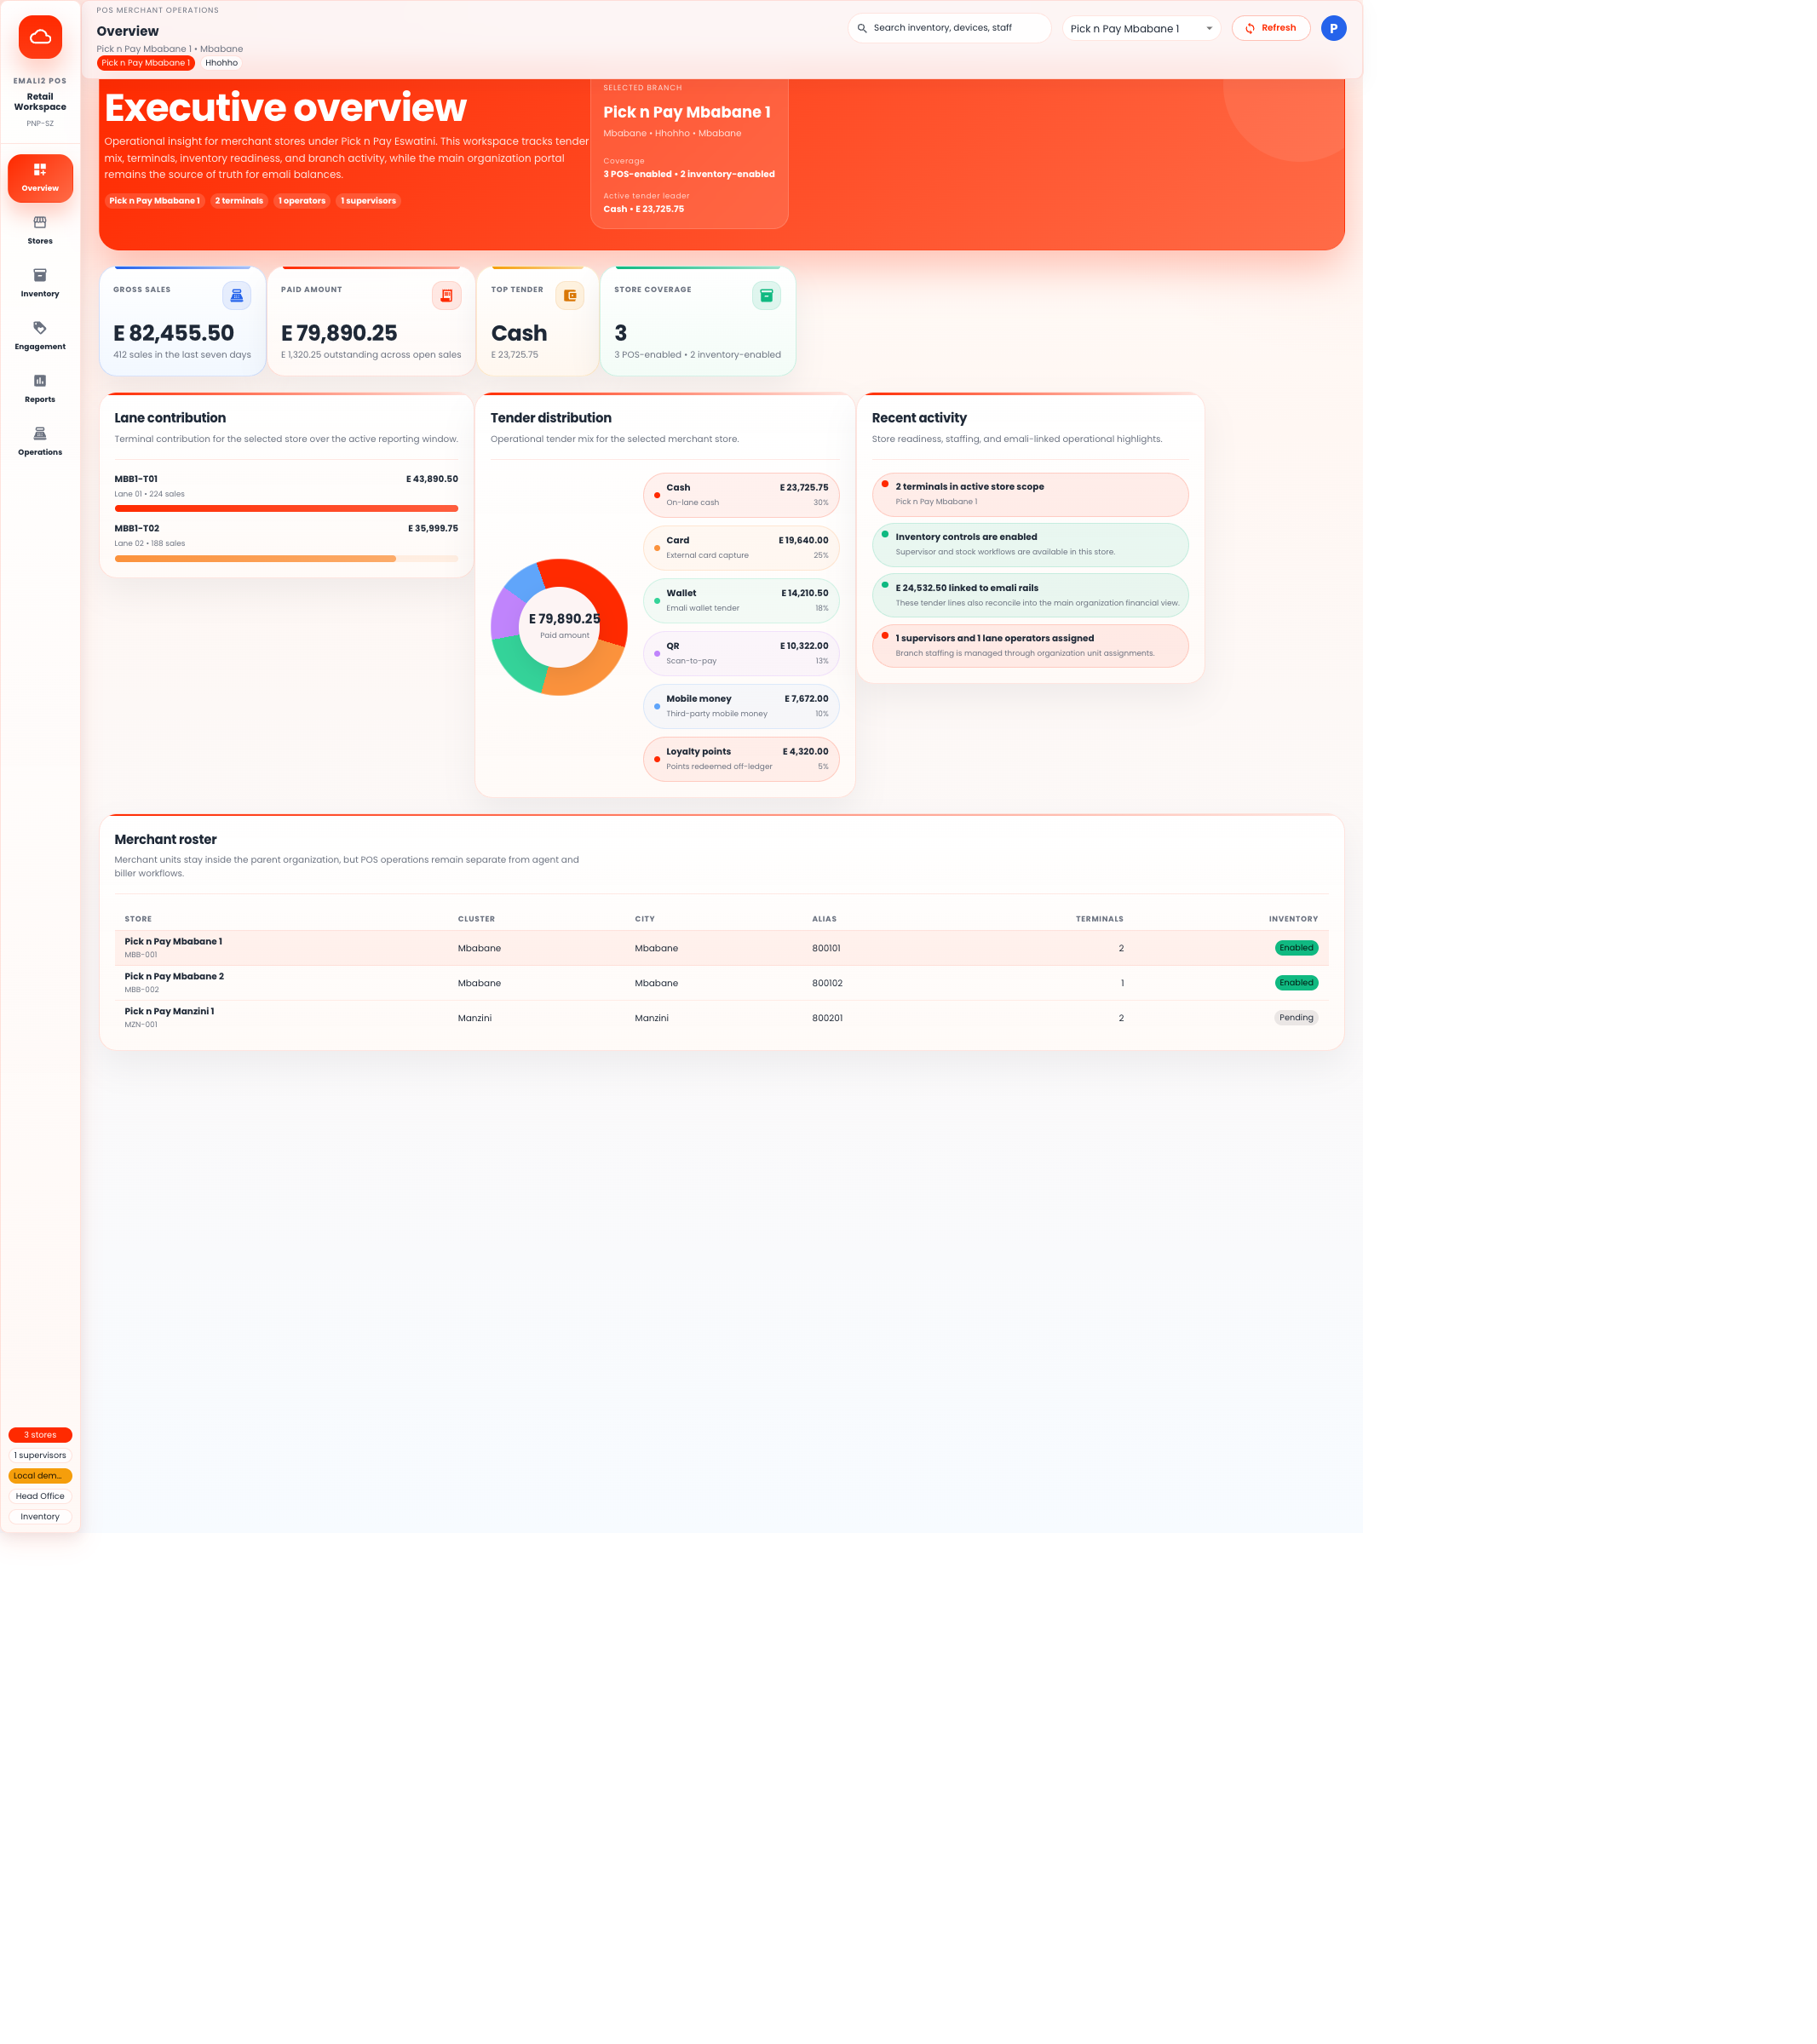The image size is (1817, 2044).
Task: Click the Store Coverage archive icon
Action: (x=766, y=296)
